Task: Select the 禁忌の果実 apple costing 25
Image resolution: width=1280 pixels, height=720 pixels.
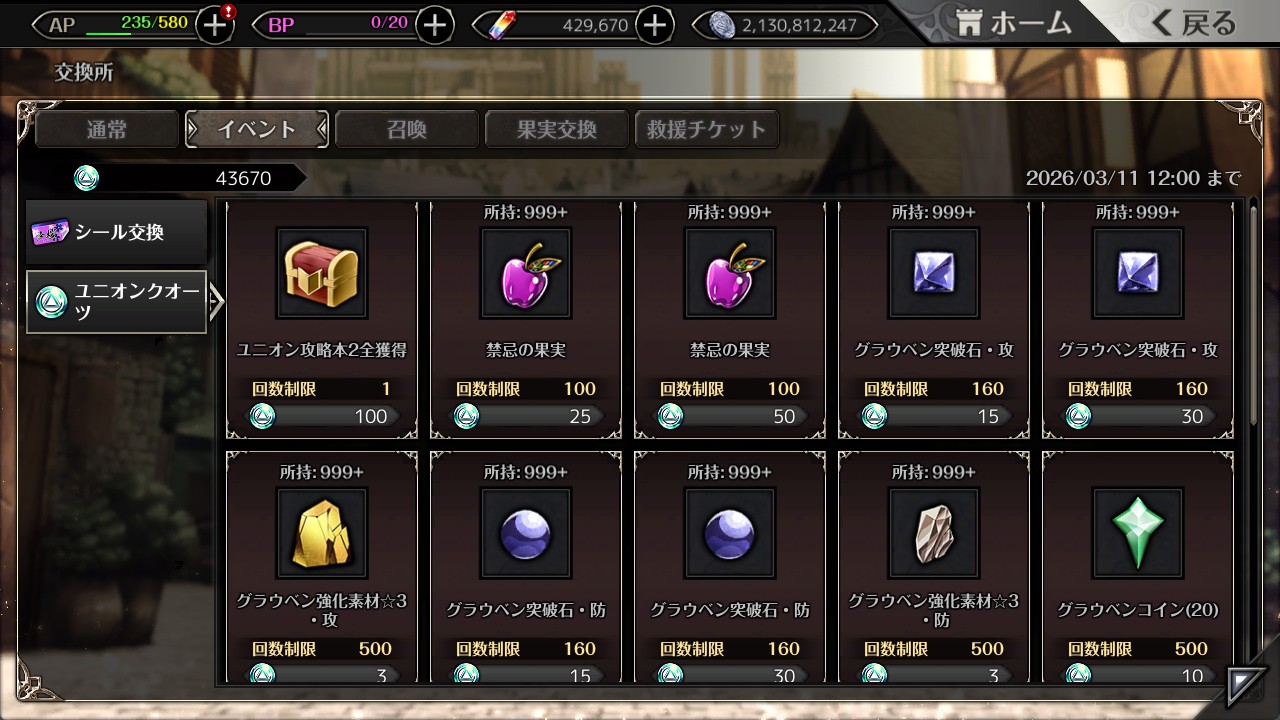Action: click(x=526, y=273)
